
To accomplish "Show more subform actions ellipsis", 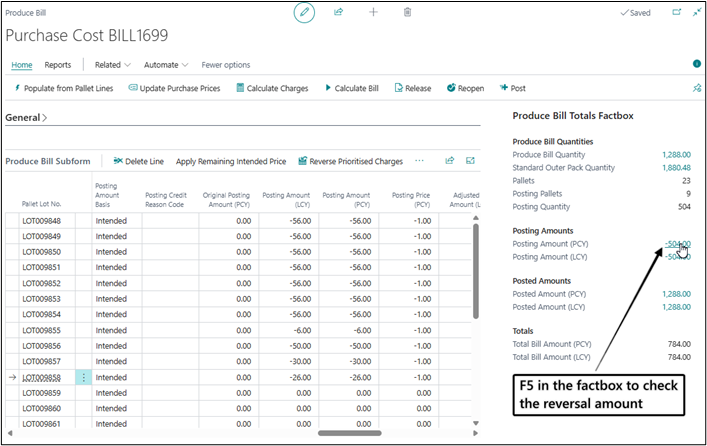I will tap(419, 161).
